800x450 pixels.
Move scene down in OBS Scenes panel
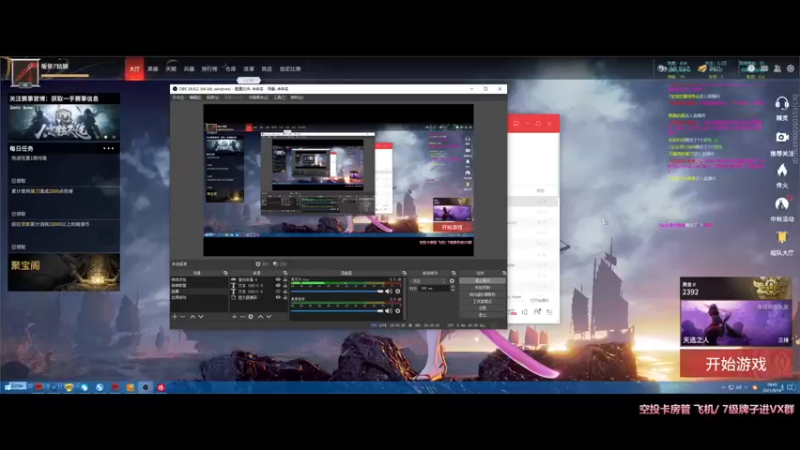(x=201, y=317)
